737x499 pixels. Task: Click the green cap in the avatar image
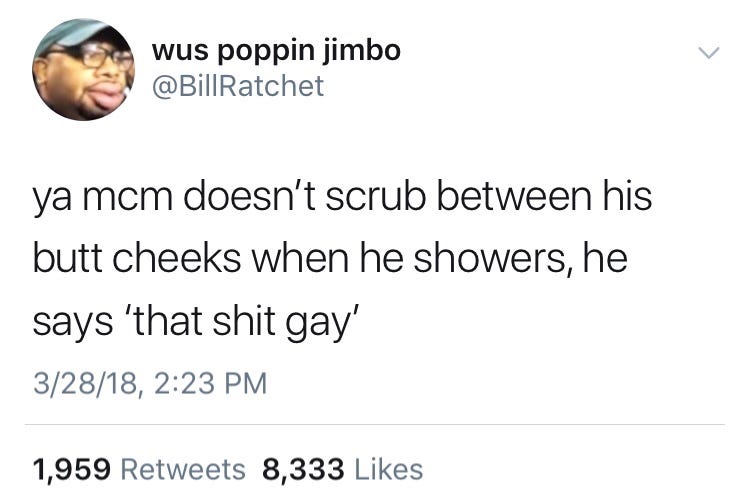pos(71,33)
